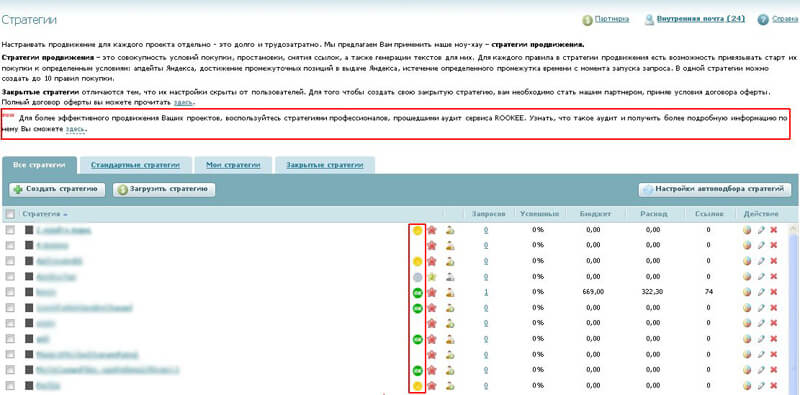Tick the checkbox in the green-star row

(10, 276)
